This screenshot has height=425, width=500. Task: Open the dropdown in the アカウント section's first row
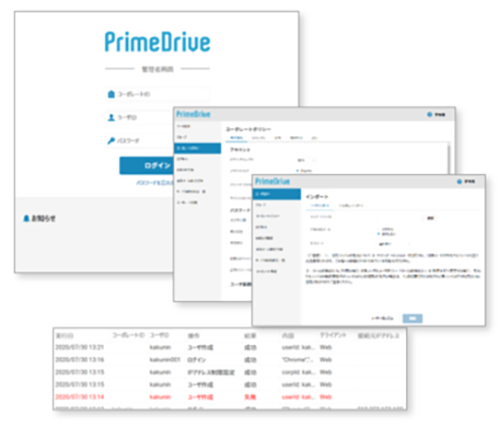click(306, 160)
